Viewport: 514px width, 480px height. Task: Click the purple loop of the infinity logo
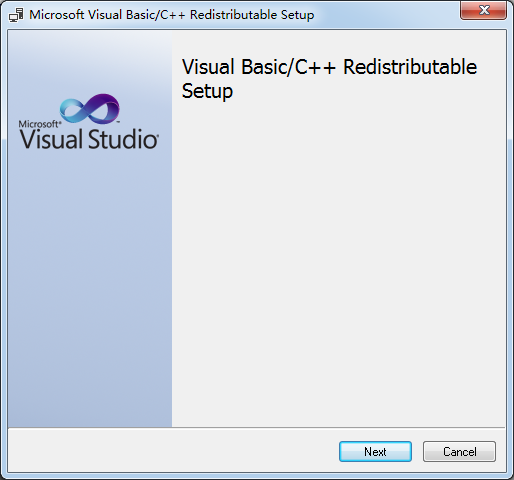tap(105, 107)
